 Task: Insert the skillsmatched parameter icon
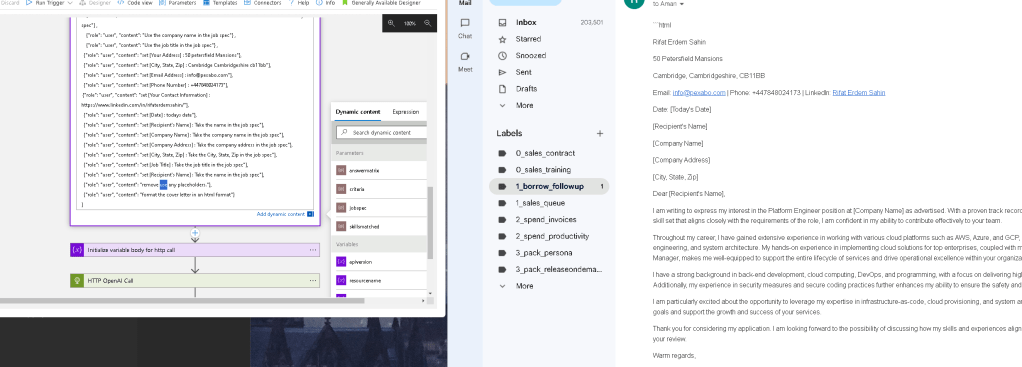[x=341, y=226]
